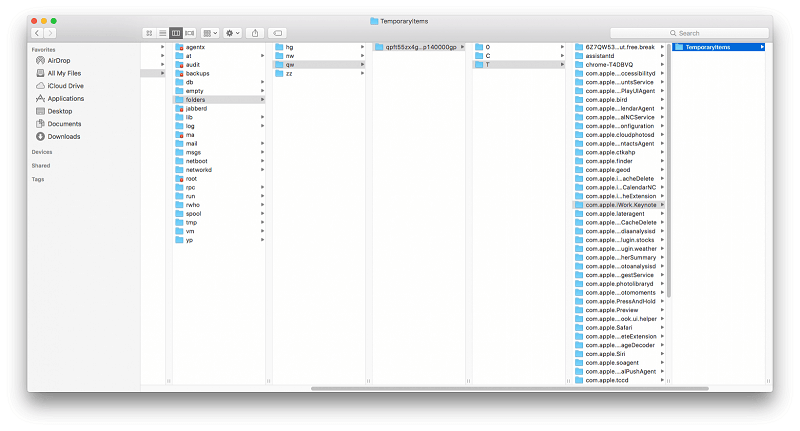The width and height of the screenshot is (800, 431).
Task: Expand the tmp folder arrow
Action: pyautogui.click(x=262, y=222)
